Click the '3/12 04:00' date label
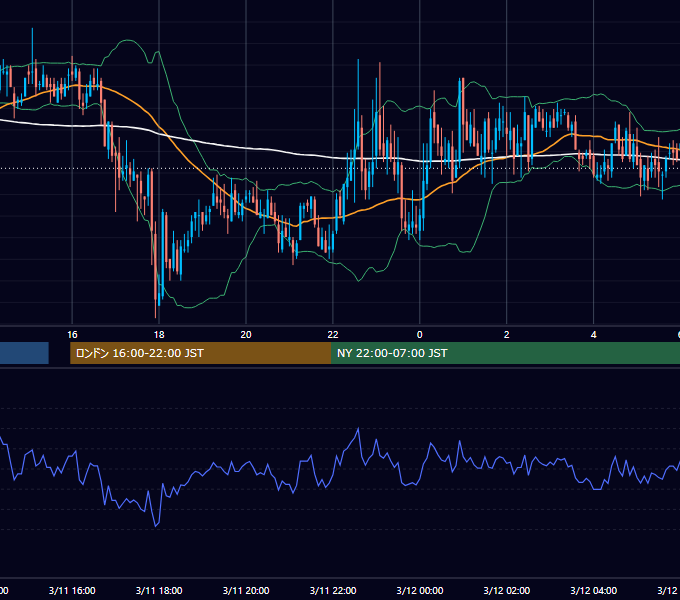The width and height of the screenshot is (680, 600). [594, 590]
